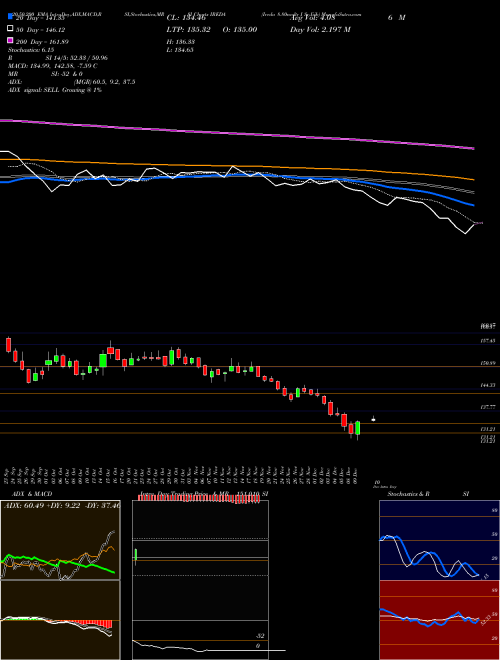500x660 pixels.
Task: Click the 'ADX signal: SELL' line
Action: tap(55, 90)
